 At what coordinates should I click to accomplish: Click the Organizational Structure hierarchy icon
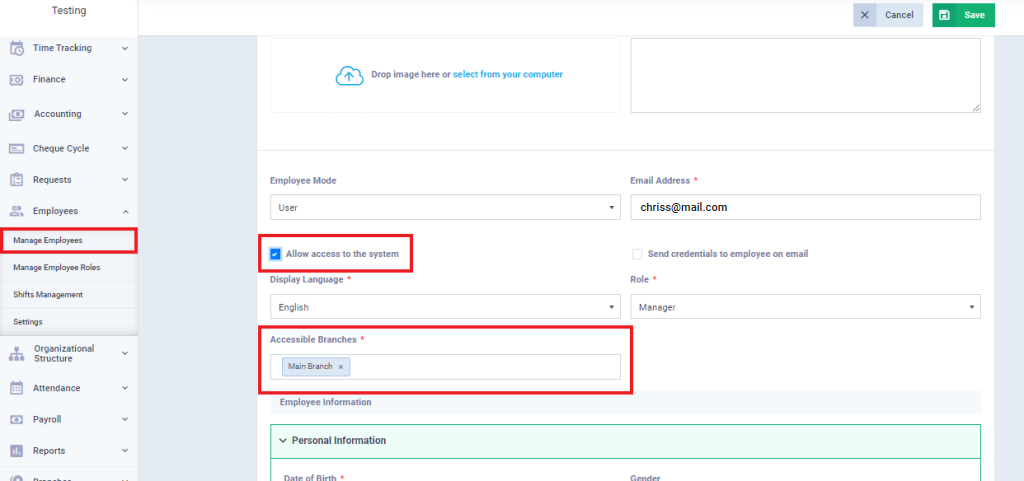(16, 354)
